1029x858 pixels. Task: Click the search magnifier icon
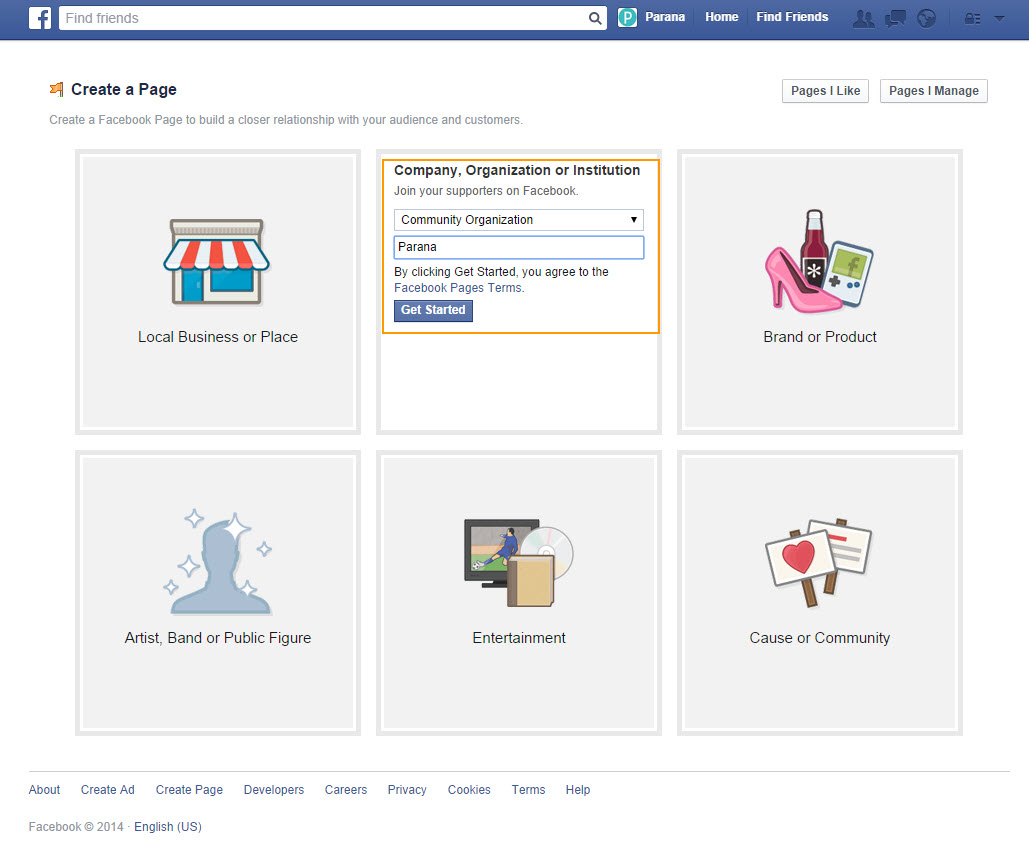pos(594,18)
